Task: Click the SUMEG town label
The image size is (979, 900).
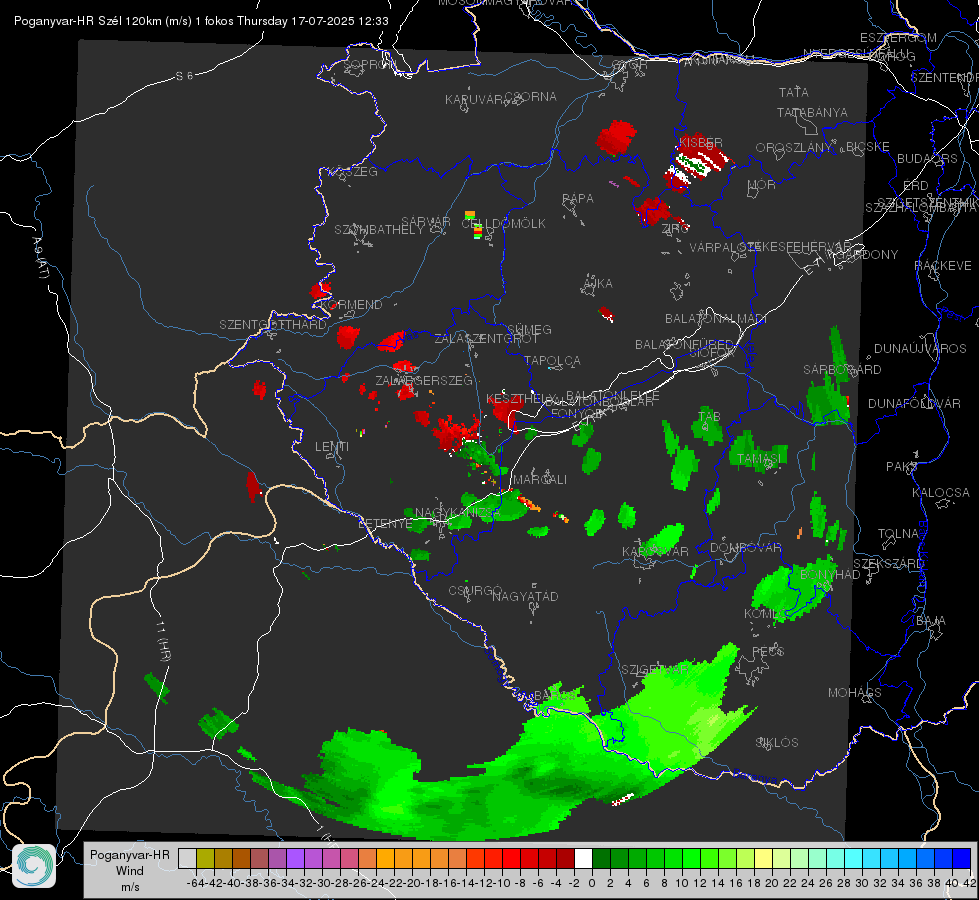Action: [x=529, y=329]
